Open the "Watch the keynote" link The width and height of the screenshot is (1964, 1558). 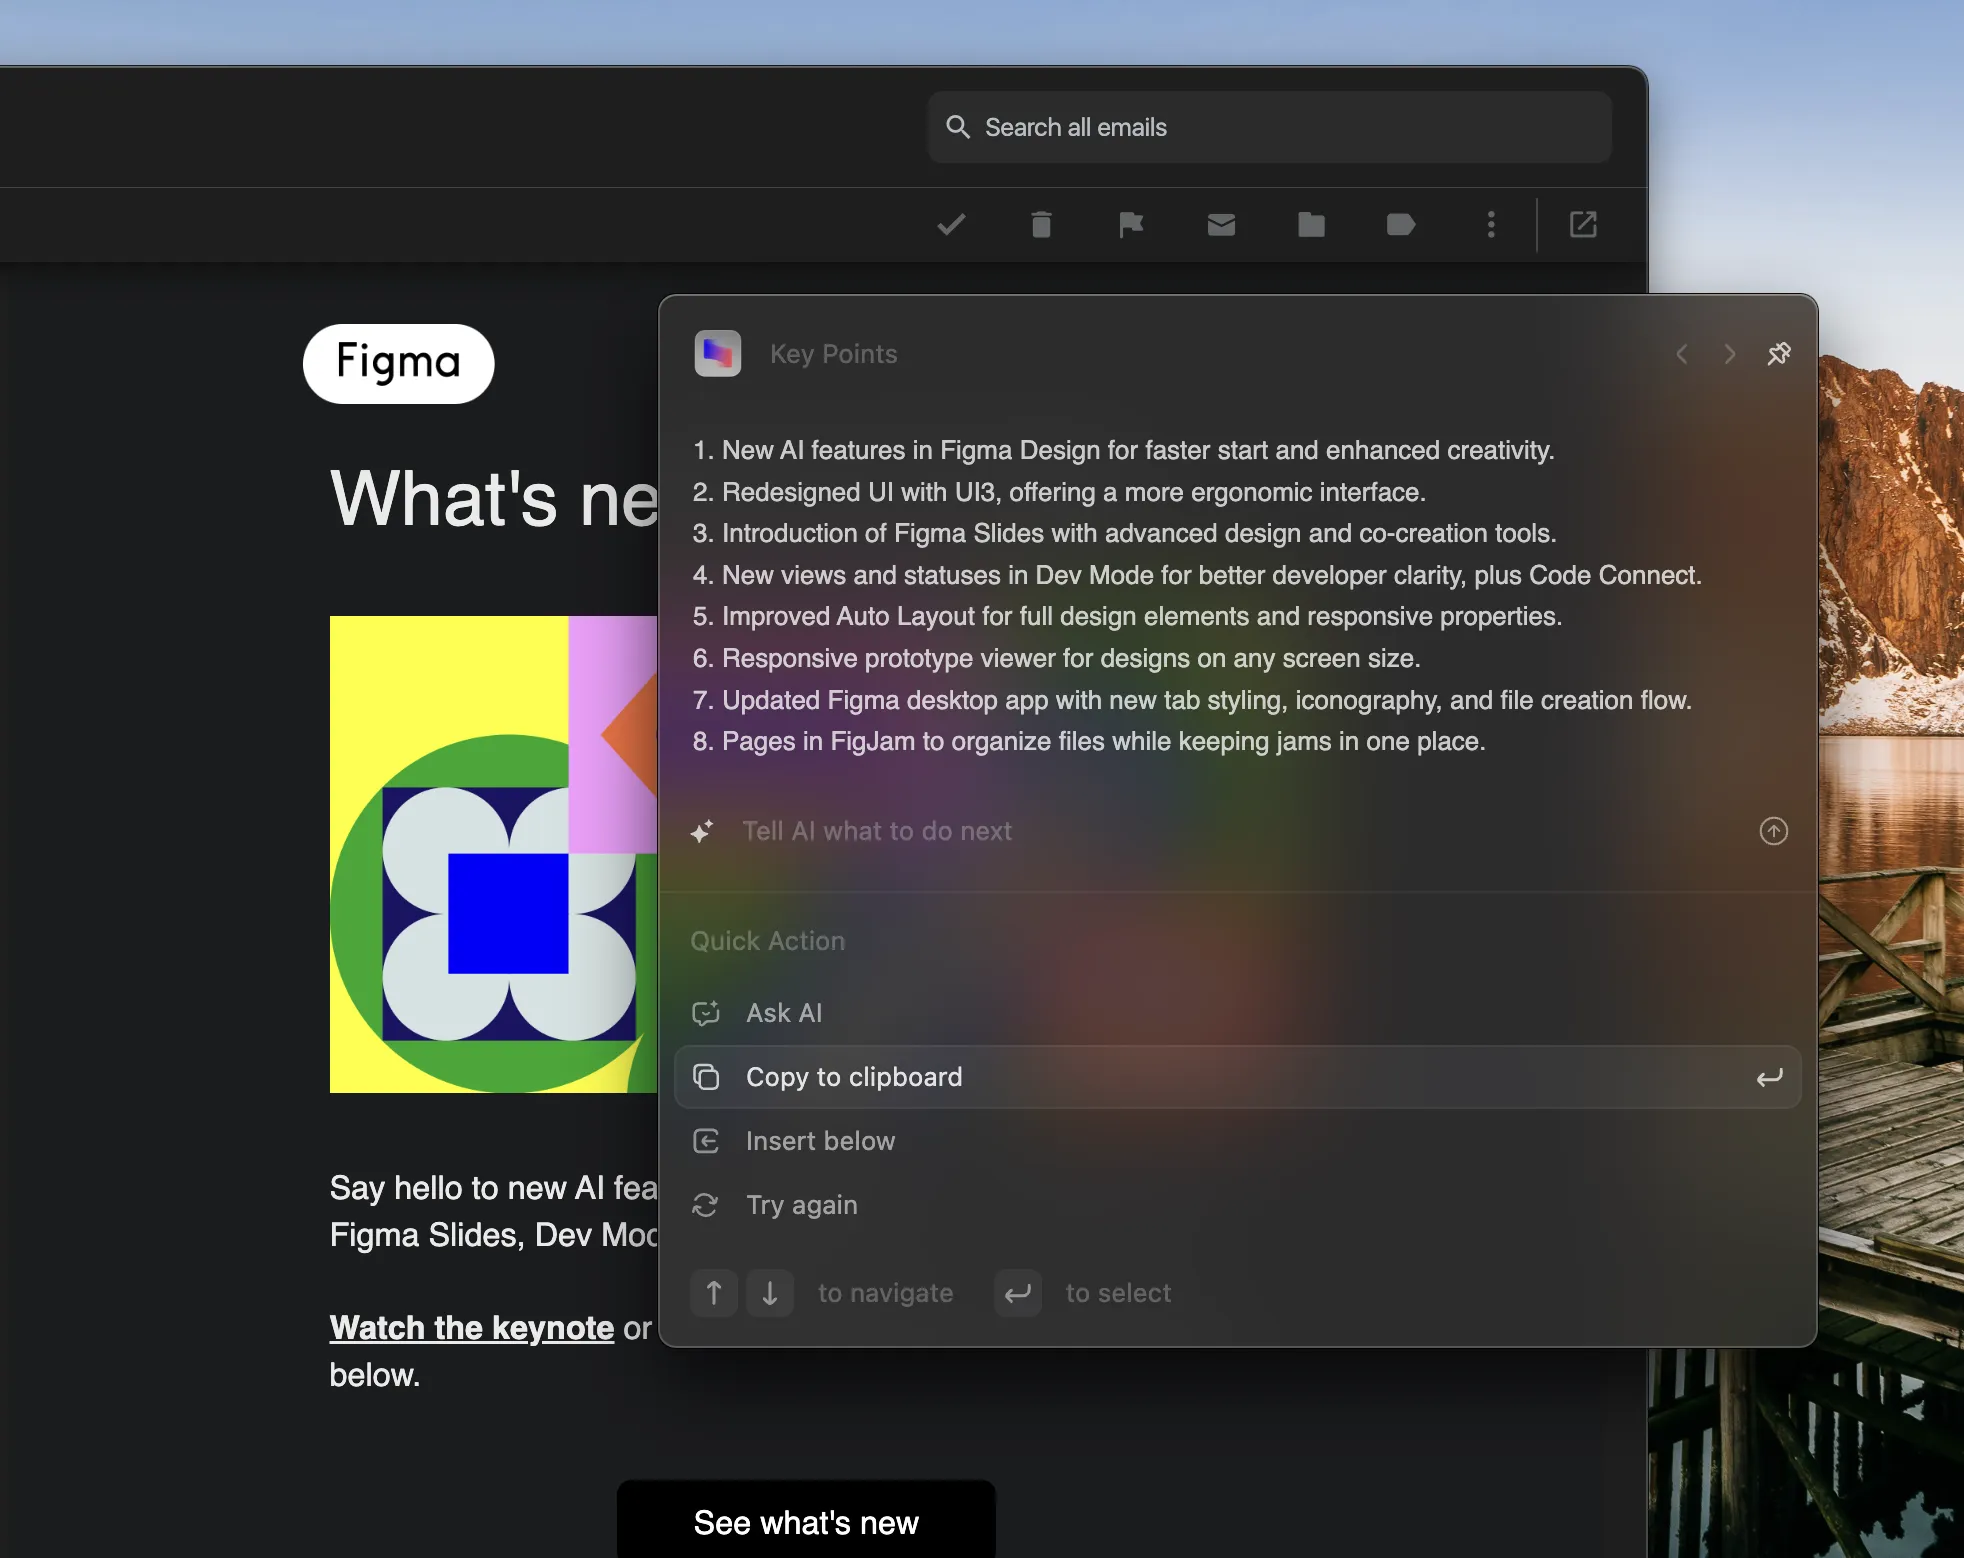click(x=471, y=1327)
